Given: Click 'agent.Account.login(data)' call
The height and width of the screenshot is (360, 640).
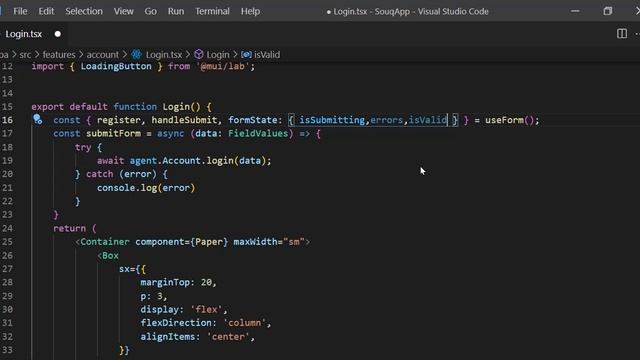Looking at the screenshot, I should pos(198,160).
